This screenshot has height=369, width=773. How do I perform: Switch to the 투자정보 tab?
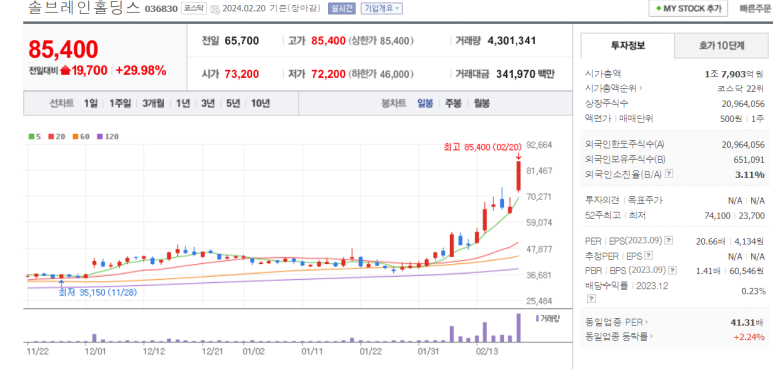(x=627, y=46)
